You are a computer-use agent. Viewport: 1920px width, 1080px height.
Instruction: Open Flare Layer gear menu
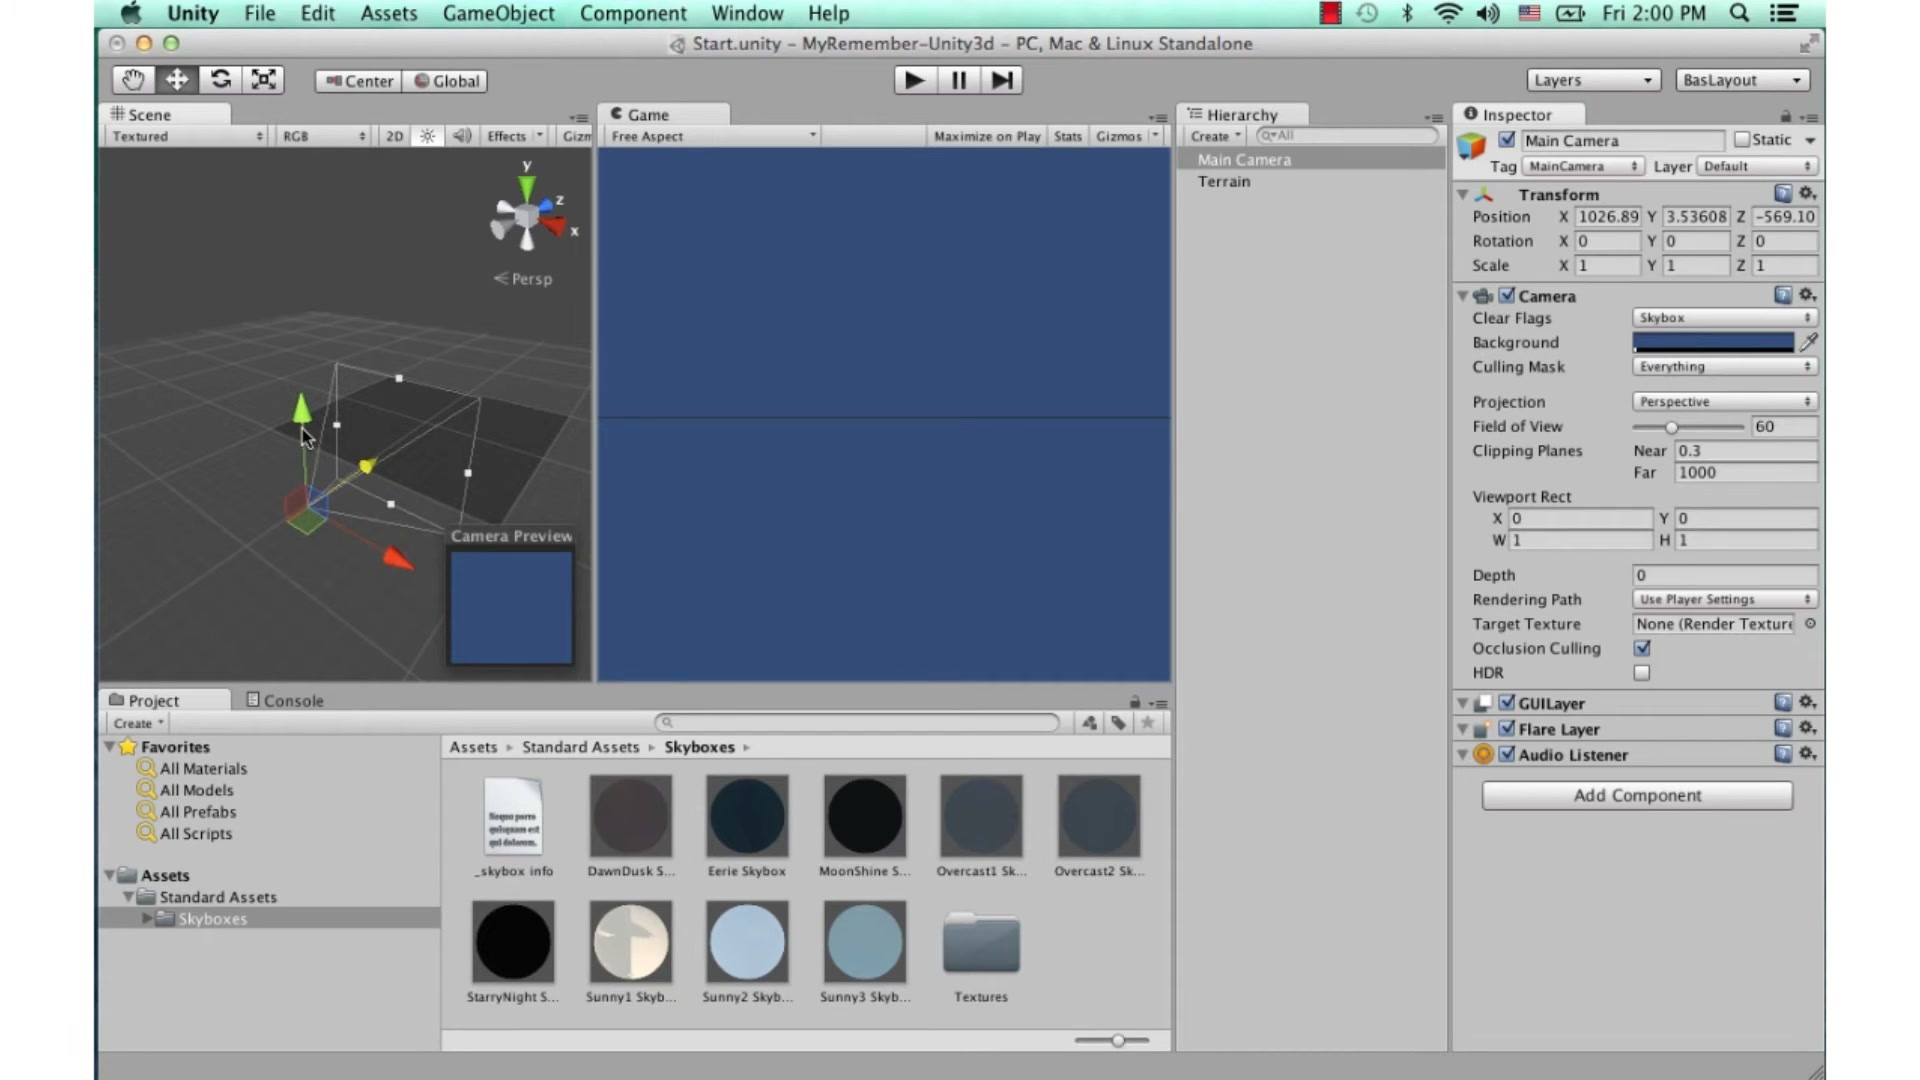[1807, 728]
